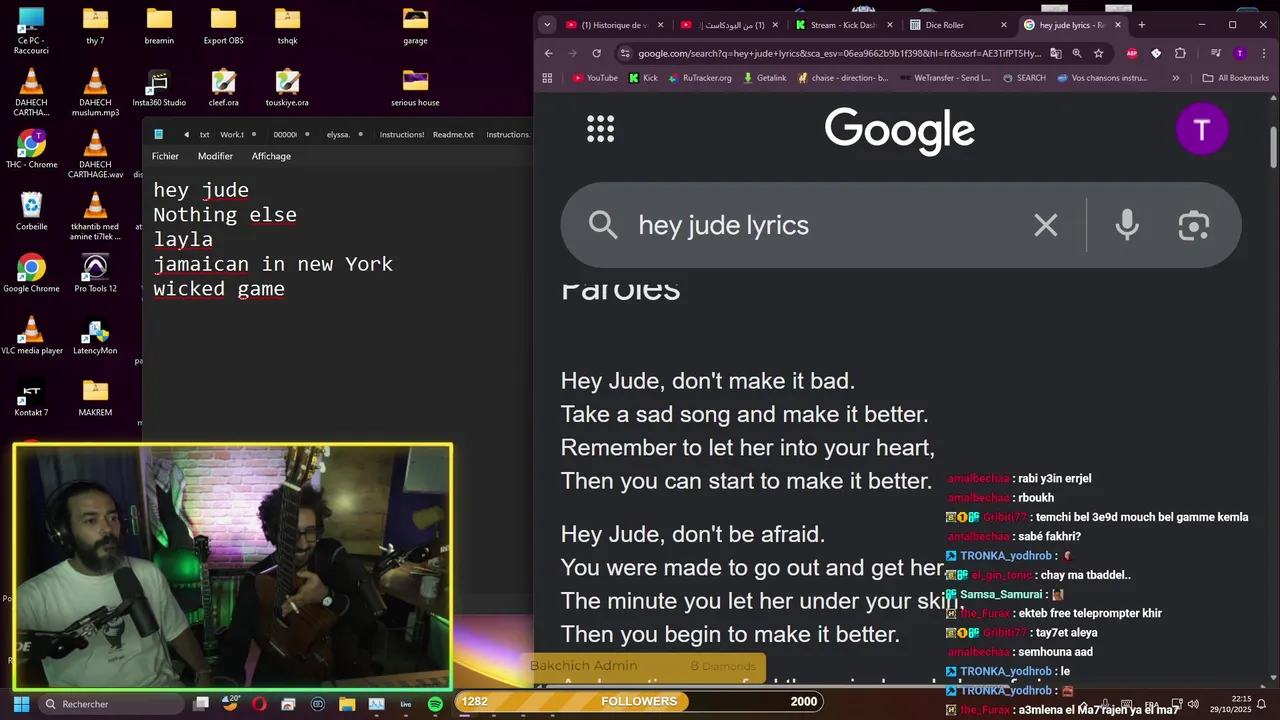Open Opera from the taskbar
Image resolution: width=1280 pixels, height=720 pixels.
click(260, 704)
